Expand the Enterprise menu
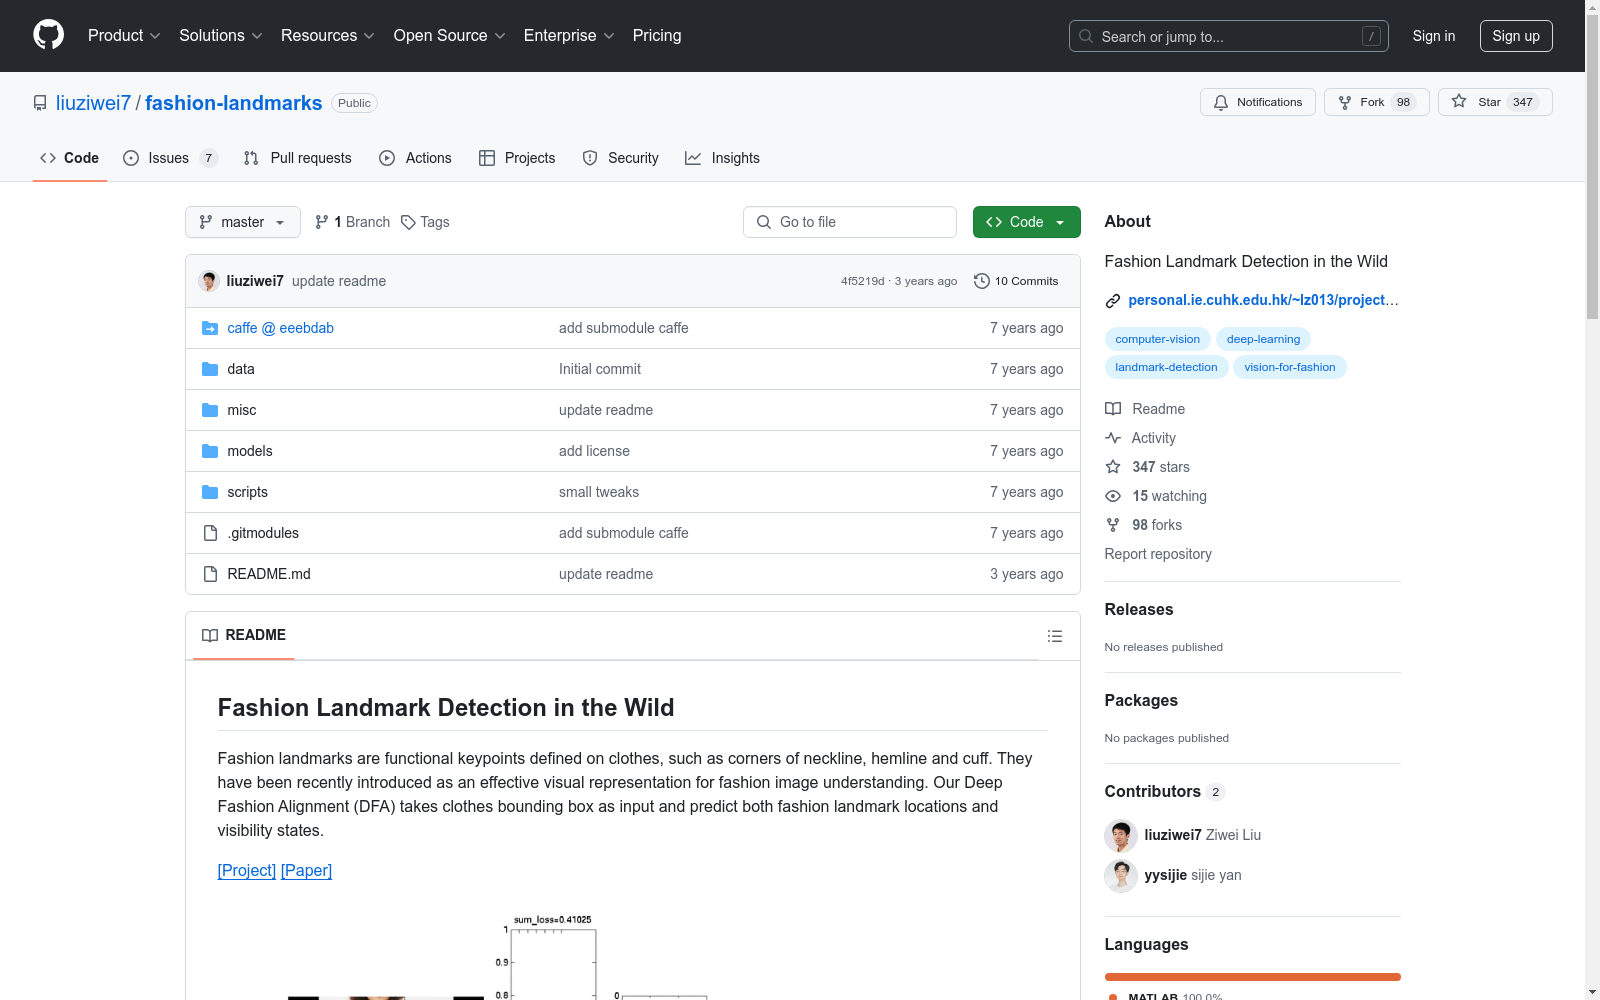 point(569,36)
